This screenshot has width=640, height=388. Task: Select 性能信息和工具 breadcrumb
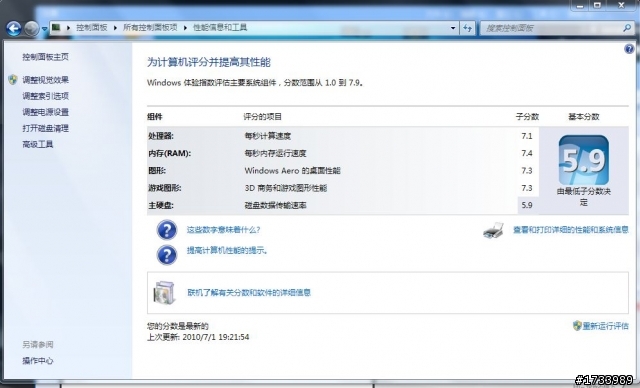pos(220,27)
